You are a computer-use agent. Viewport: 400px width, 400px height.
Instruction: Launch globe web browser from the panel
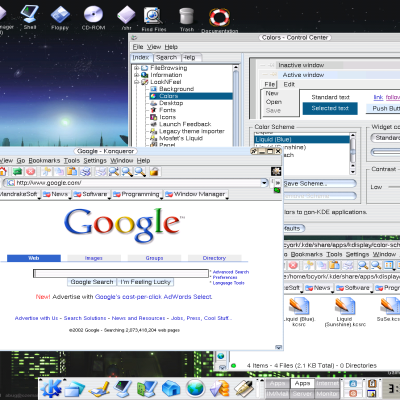coord(195,389)
